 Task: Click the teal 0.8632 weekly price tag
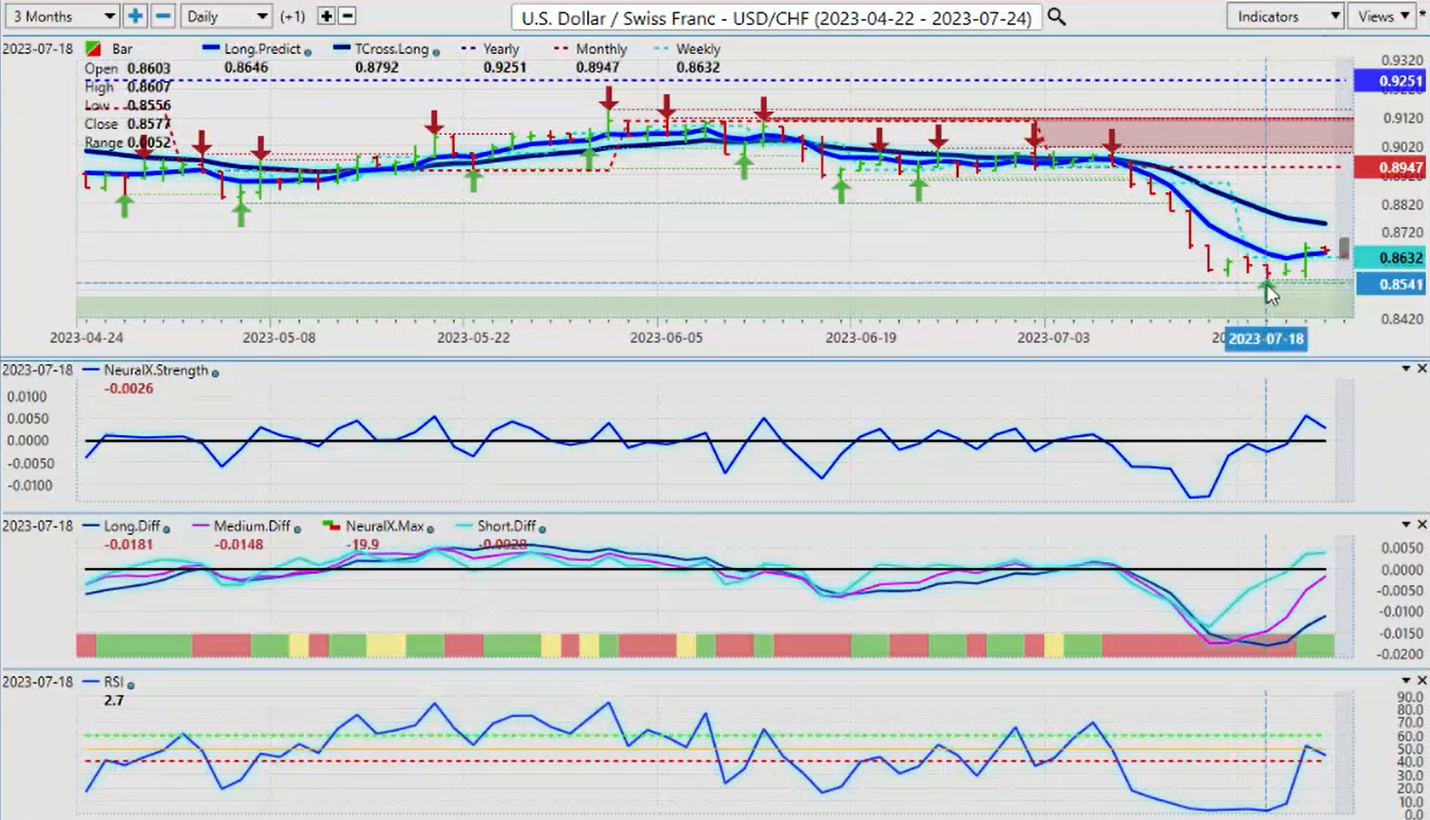[1389, 258]
